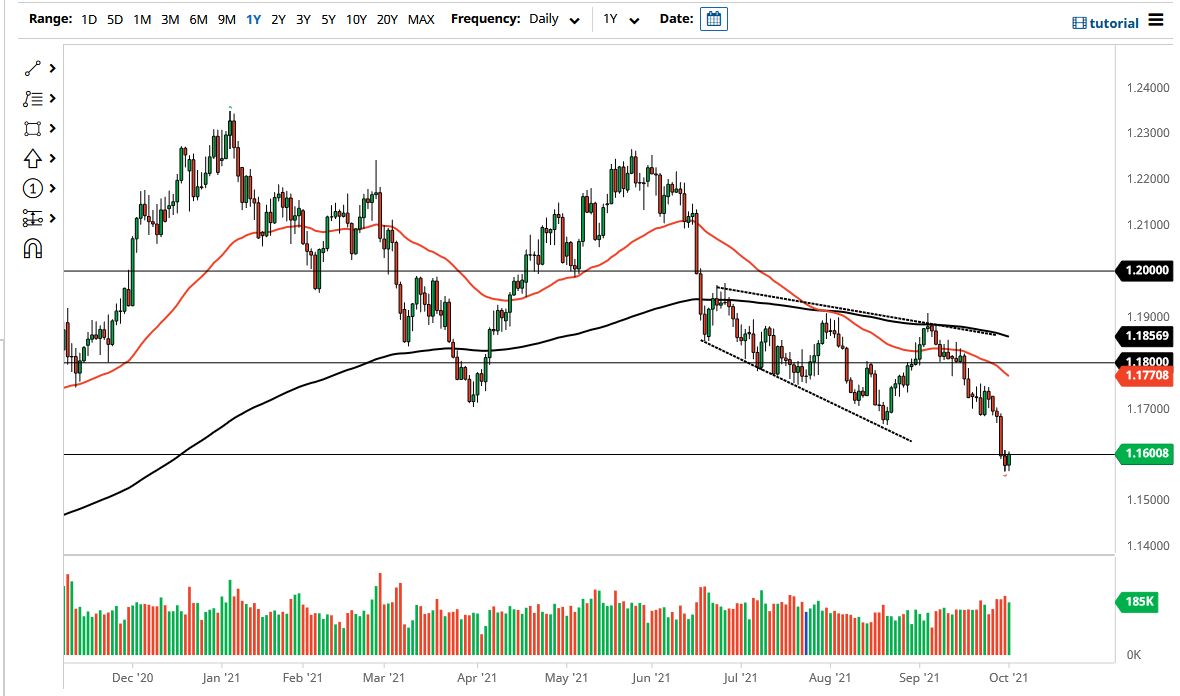Set range to 2Y

(278, 20)
